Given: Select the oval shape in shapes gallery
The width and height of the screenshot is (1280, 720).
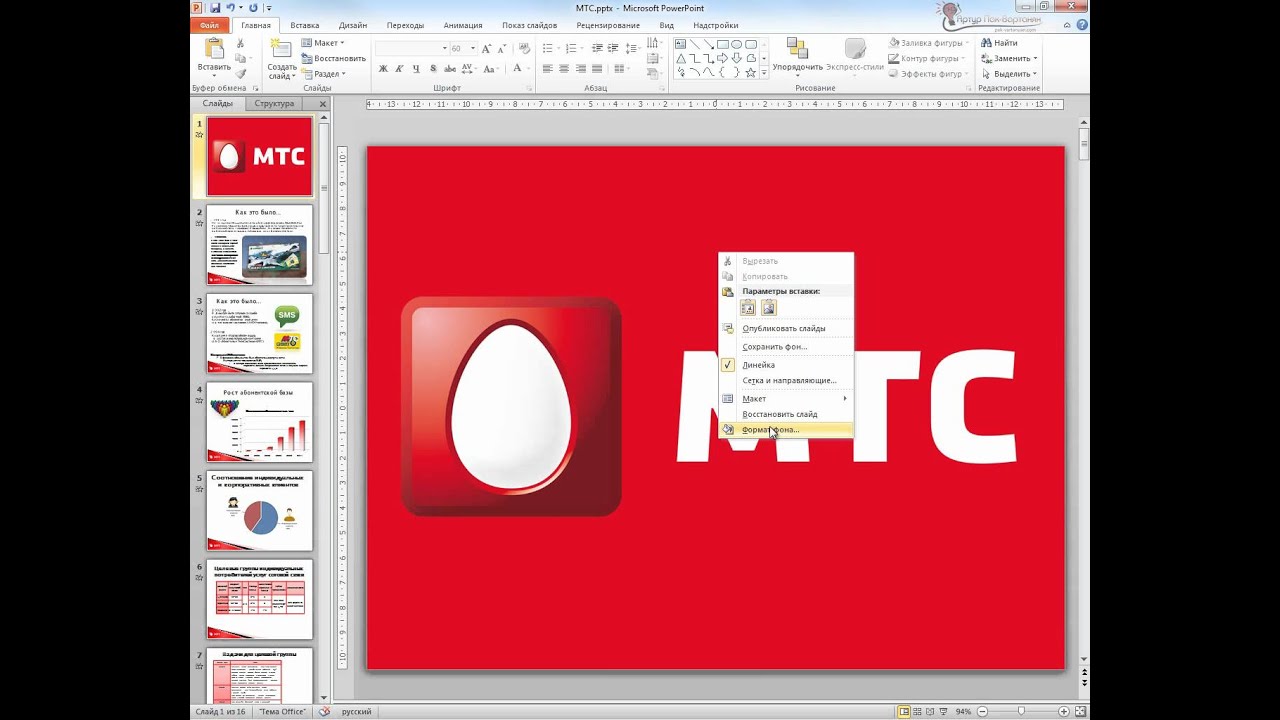Looking at the screenshot, I should point(736,44).
